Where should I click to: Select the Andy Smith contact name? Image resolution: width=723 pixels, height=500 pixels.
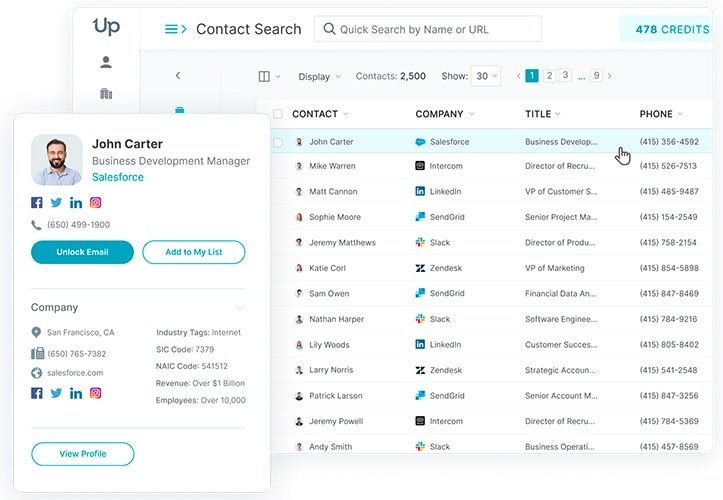click(x=331, y=446)
